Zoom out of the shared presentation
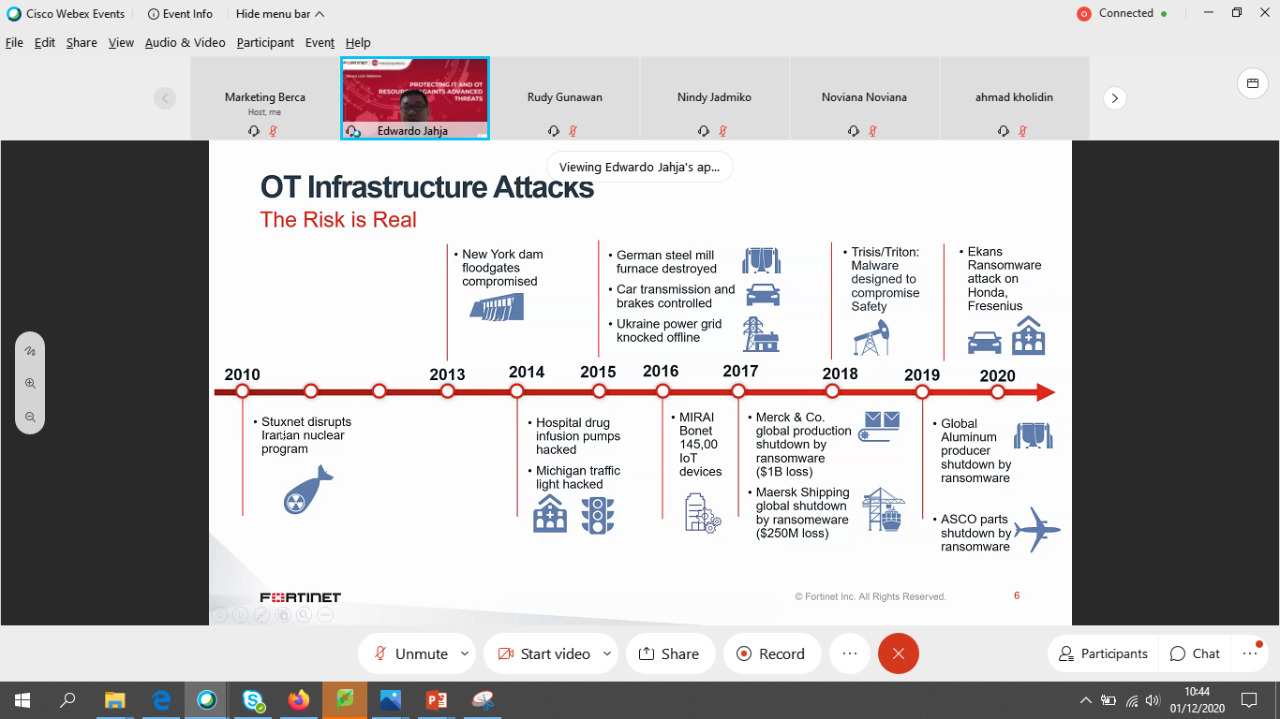Image resolution: width=1280 pixels, height=719 pixels. (30, 417)
